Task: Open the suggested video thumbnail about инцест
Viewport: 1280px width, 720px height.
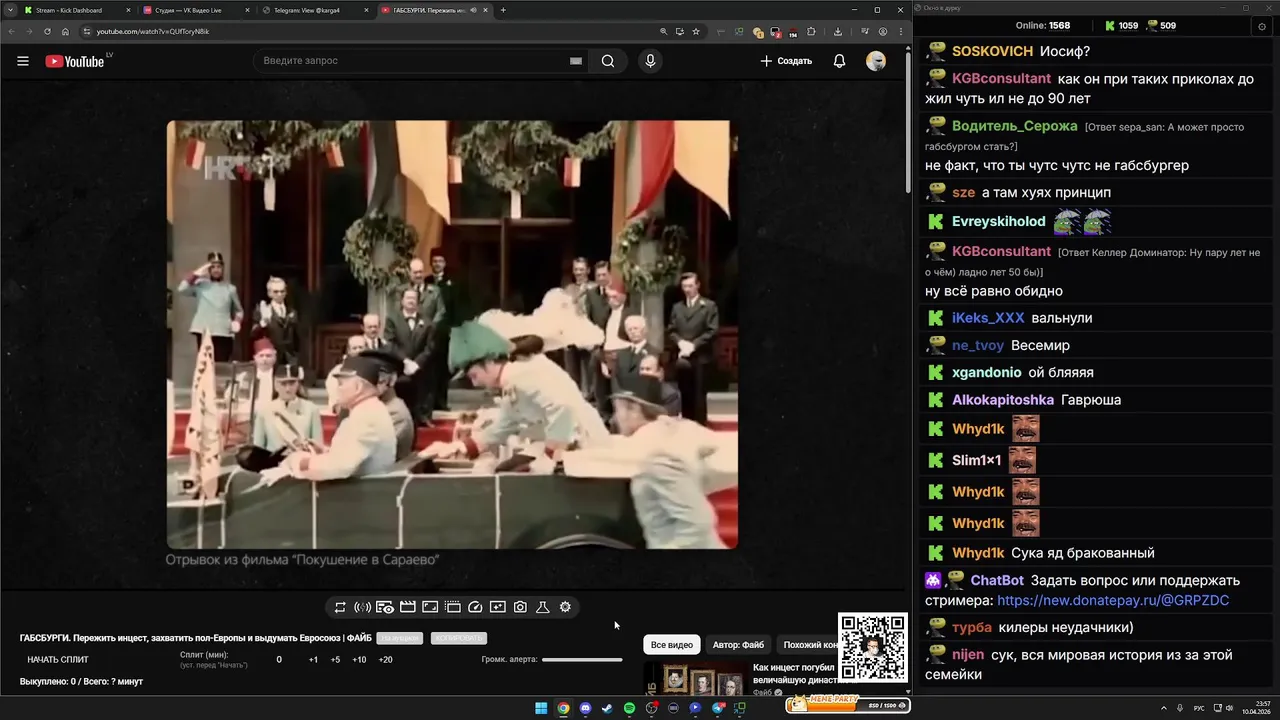Action: point(695,678)
